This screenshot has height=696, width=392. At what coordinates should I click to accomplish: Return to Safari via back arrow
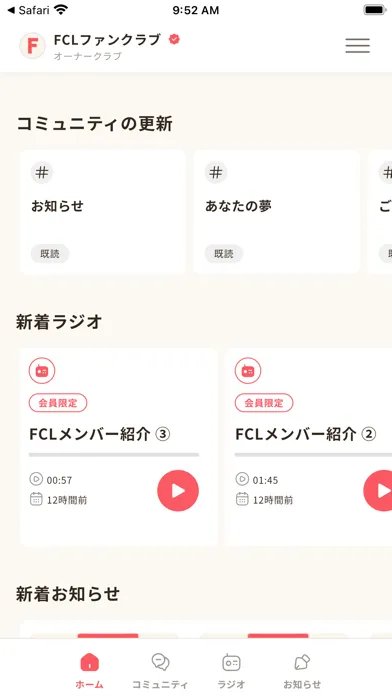click(28, 10)
